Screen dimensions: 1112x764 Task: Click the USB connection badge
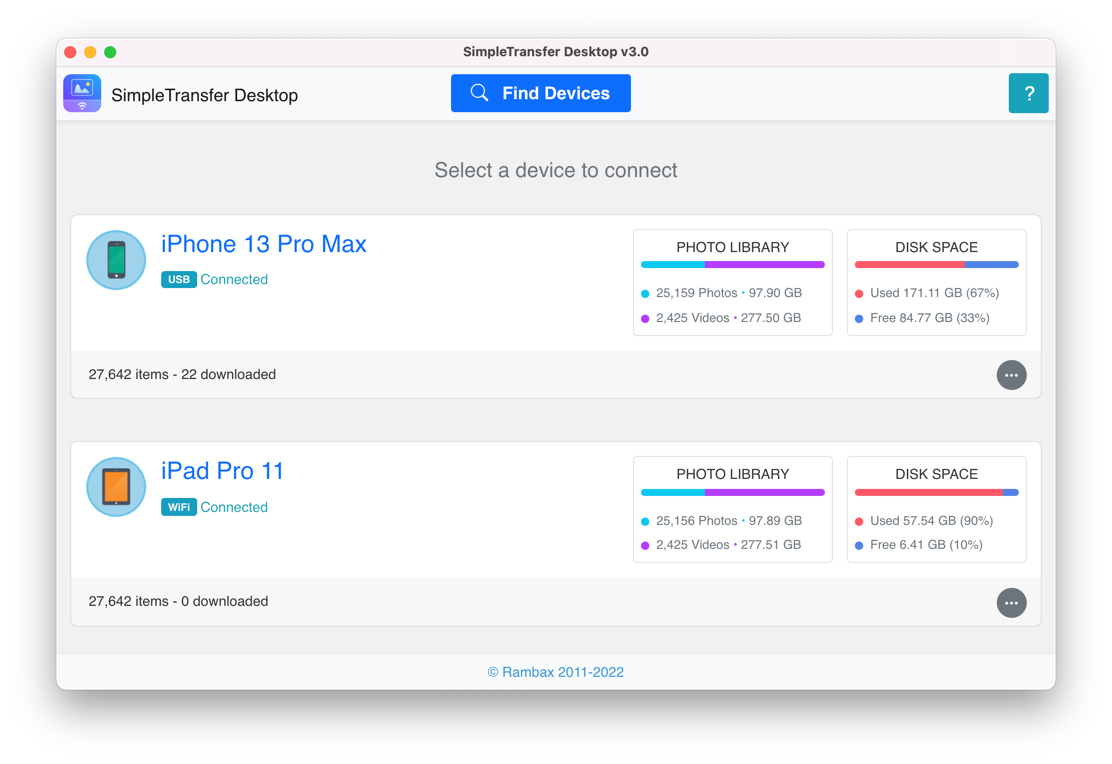tap(179, 279)
